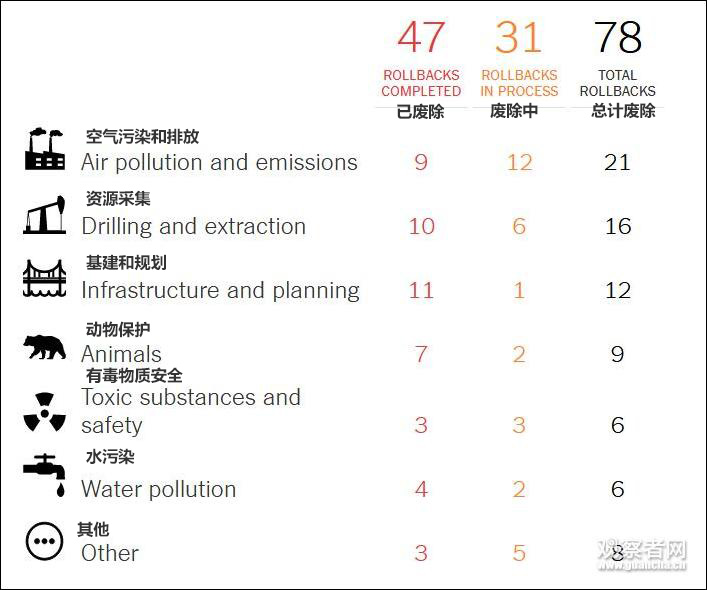
Task: Click the Toxic substances and safety label
Action: point(190,411)
